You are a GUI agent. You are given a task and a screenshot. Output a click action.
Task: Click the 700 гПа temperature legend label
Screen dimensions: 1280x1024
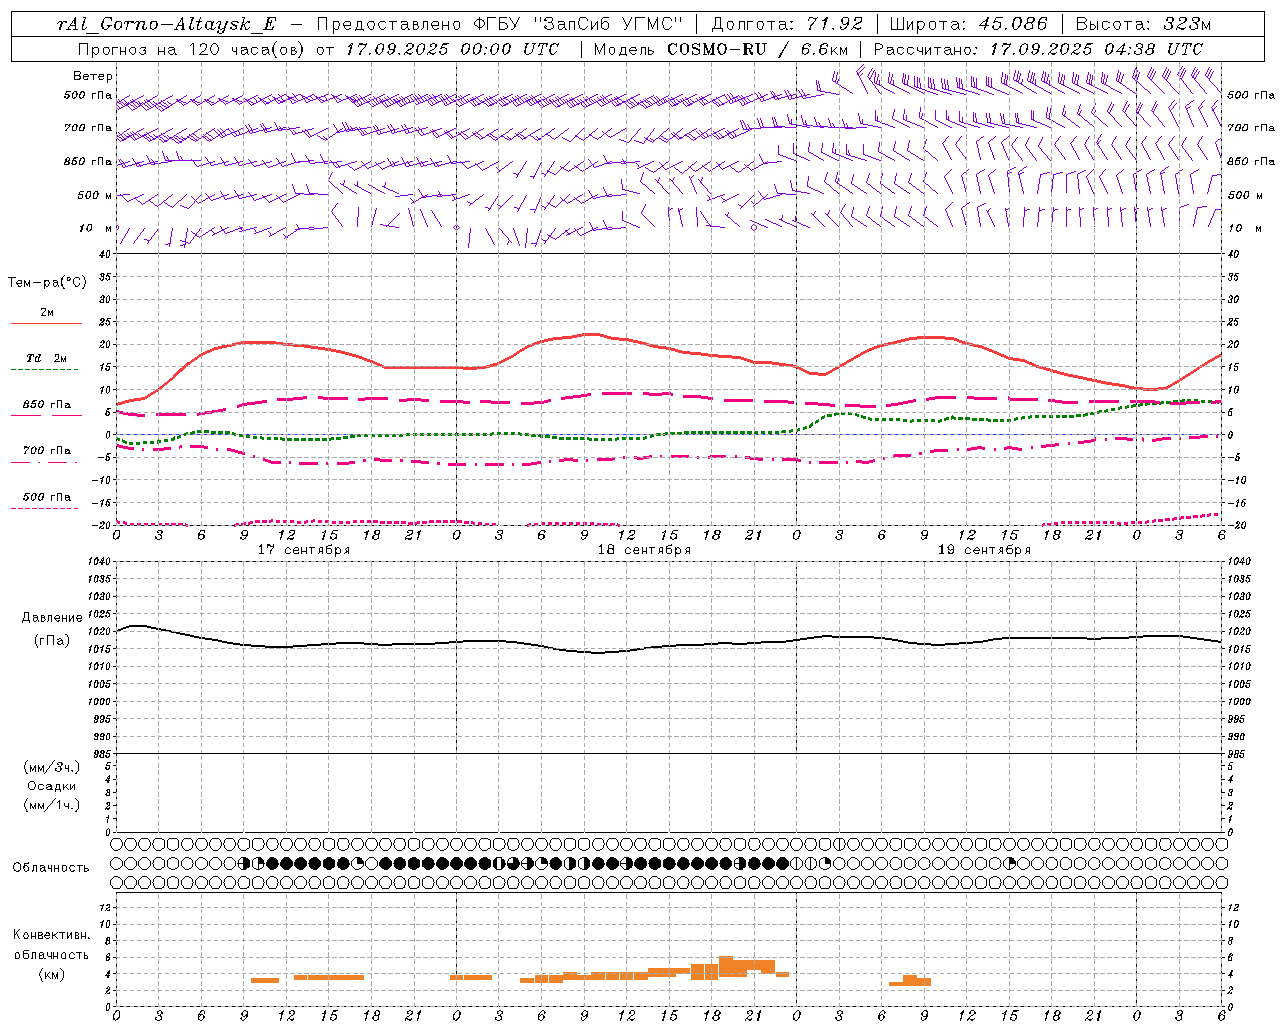[x=47, y=450]
